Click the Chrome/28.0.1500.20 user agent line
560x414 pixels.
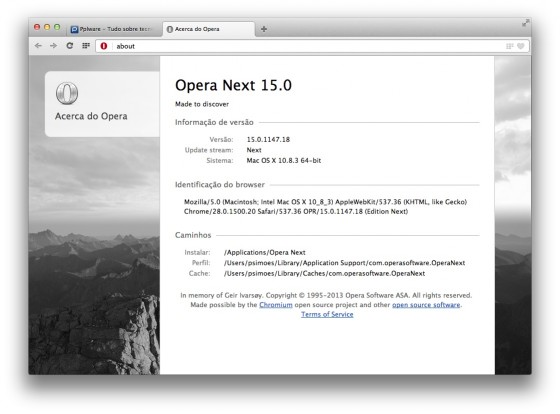click(296, 211)
